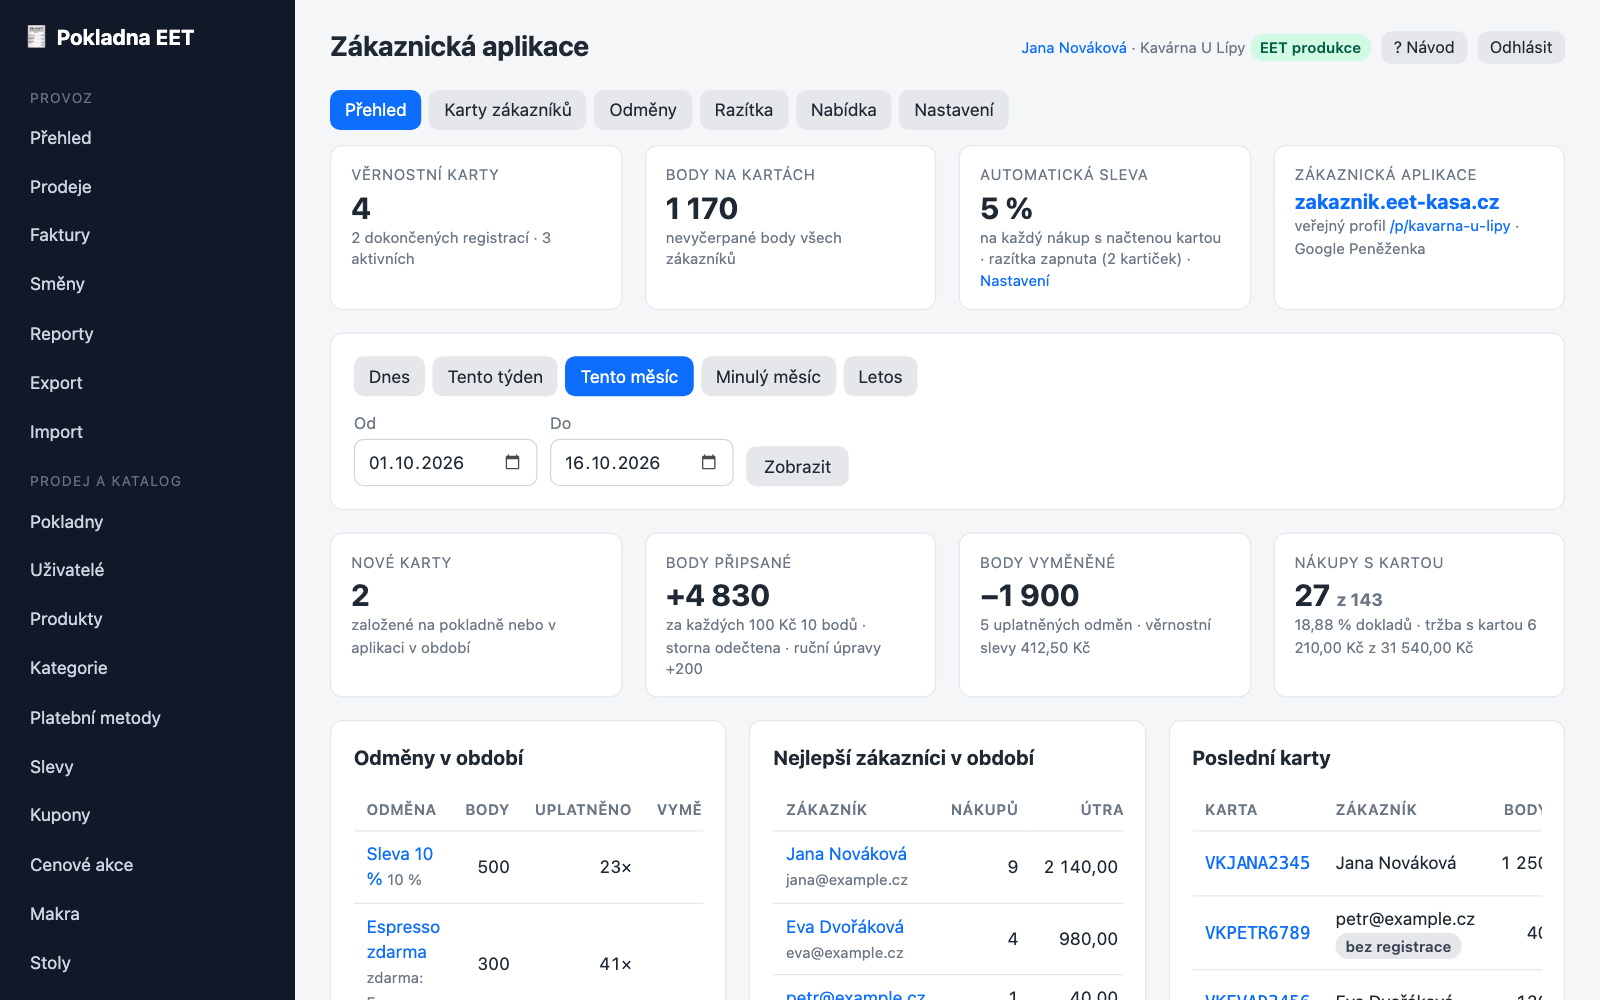Open the calendar picker for Od date
Viewport: 1600px width, 1000px height.
tap(513, 462)
